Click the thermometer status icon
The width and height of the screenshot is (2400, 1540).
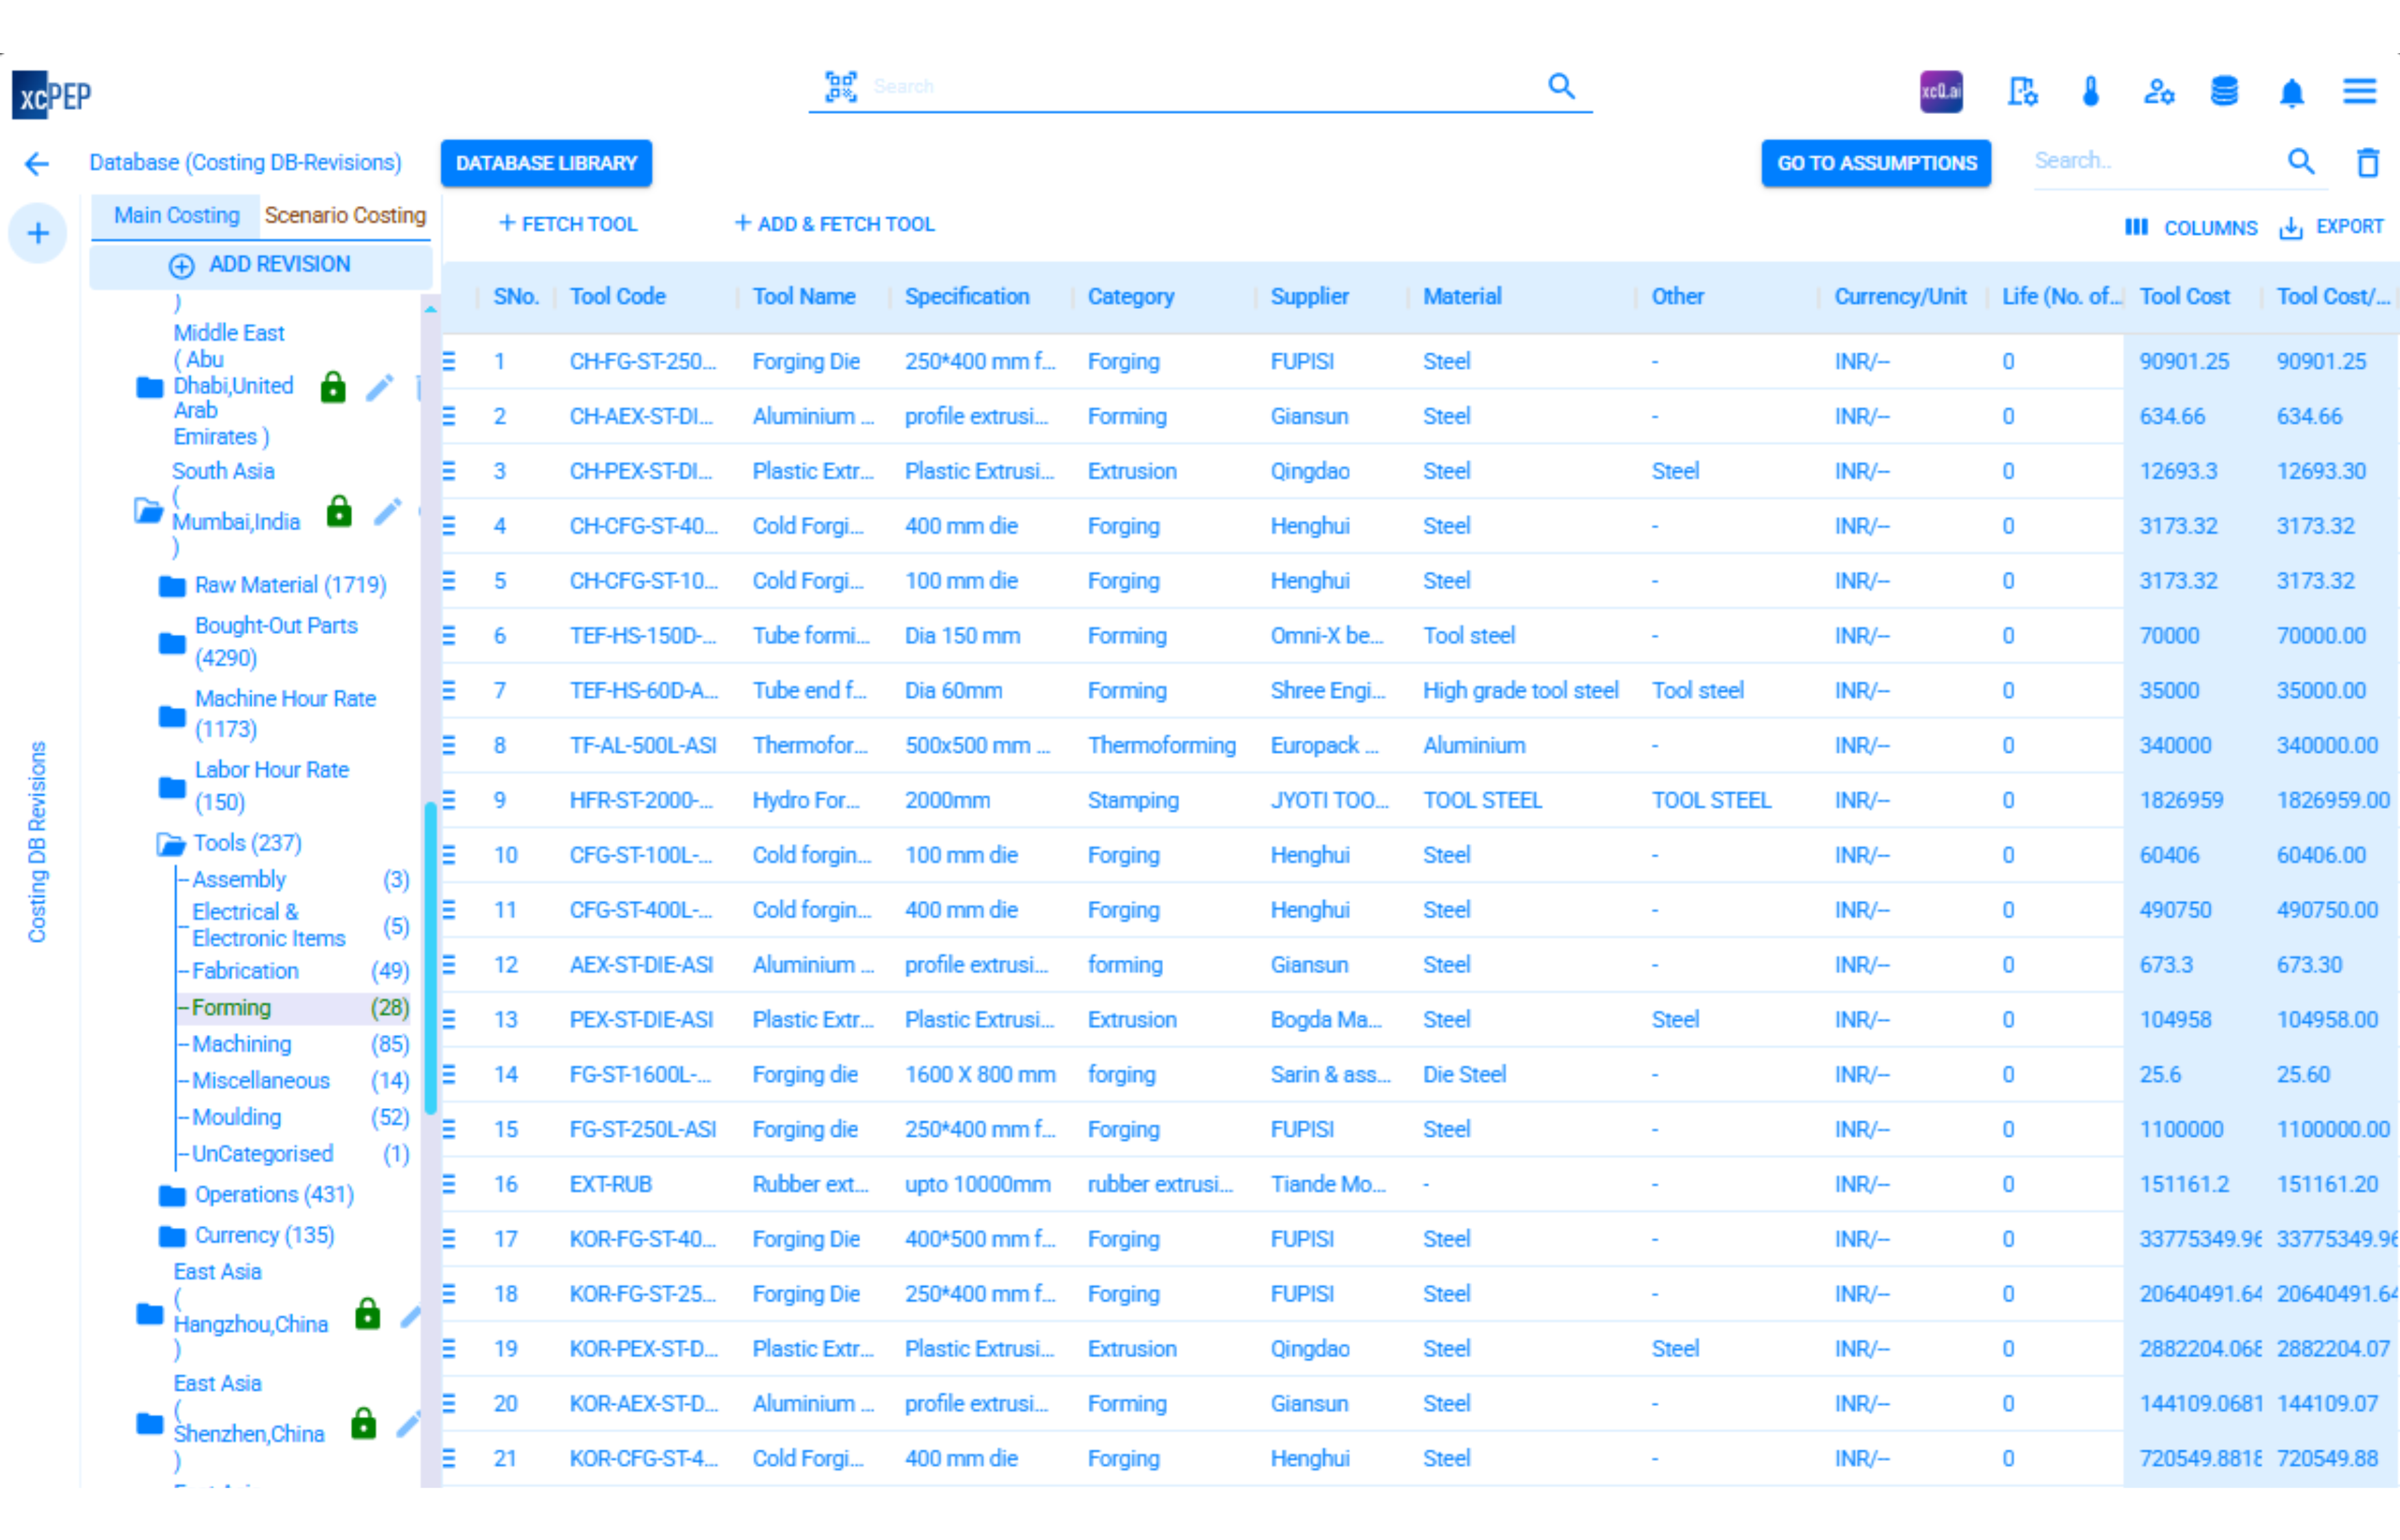coord(2090,91)
